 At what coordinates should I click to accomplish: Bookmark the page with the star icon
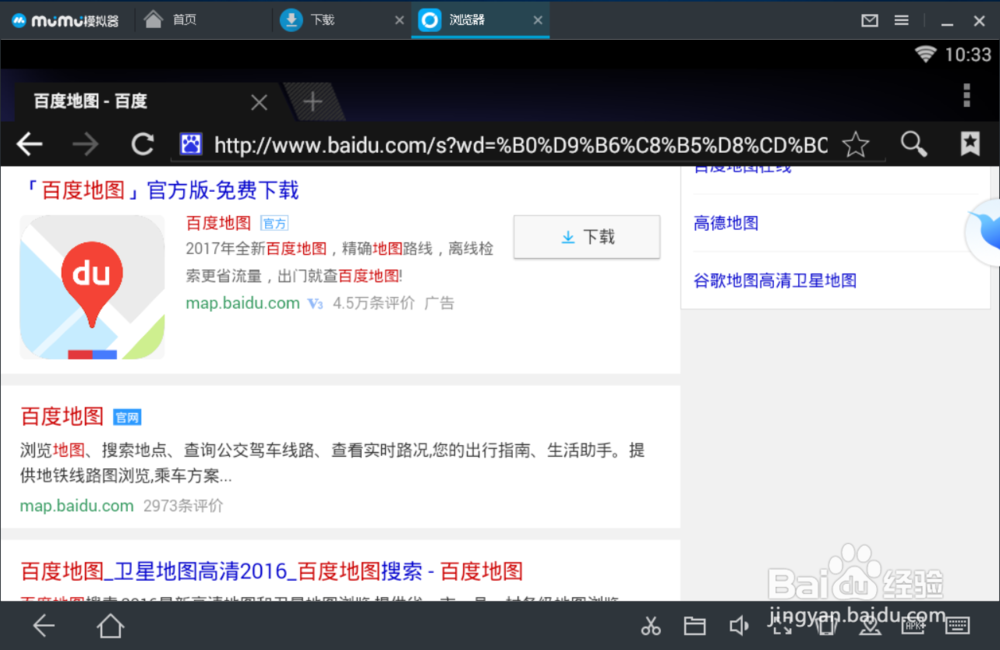point(855,145)
